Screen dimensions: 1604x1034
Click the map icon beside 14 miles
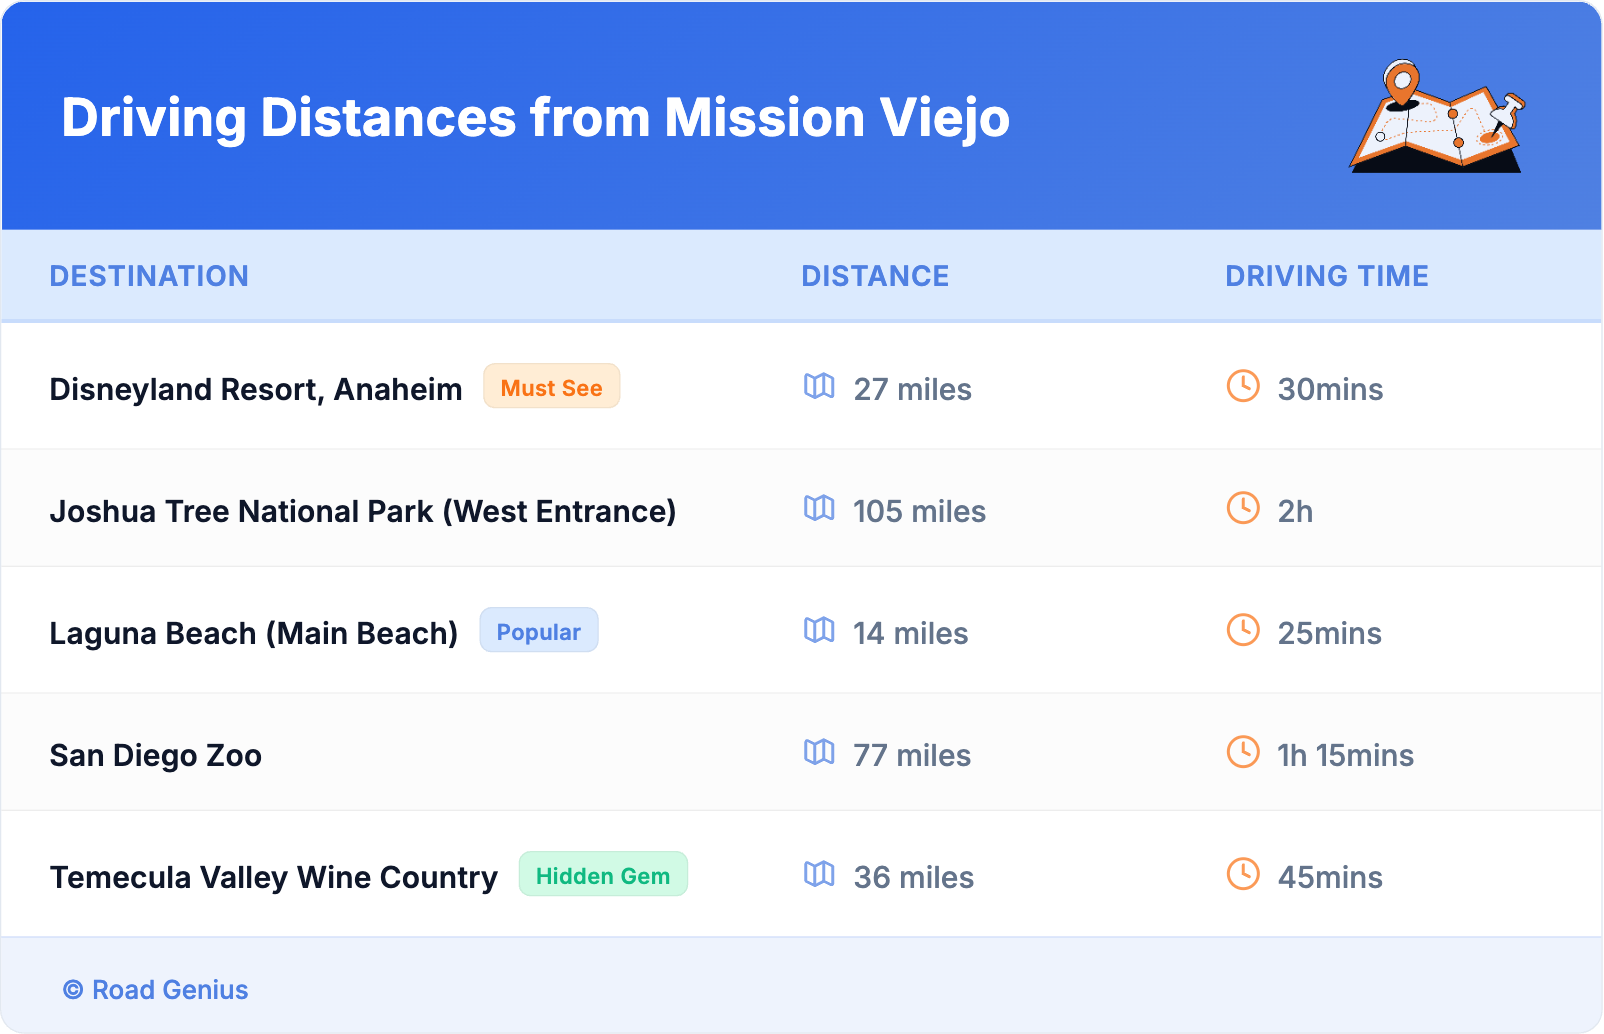(x=819, y=630)
